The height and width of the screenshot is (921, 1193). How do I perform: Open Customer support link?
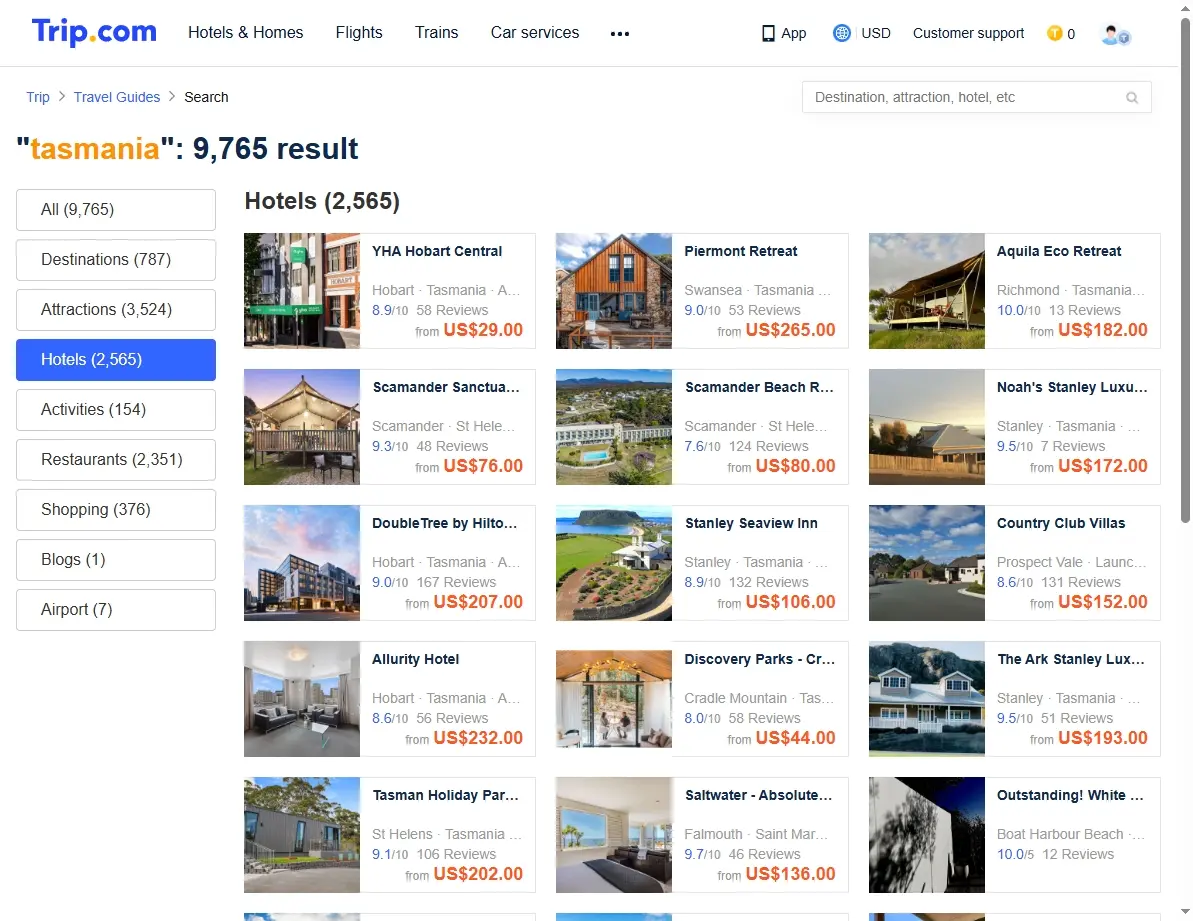pos(969,33)
